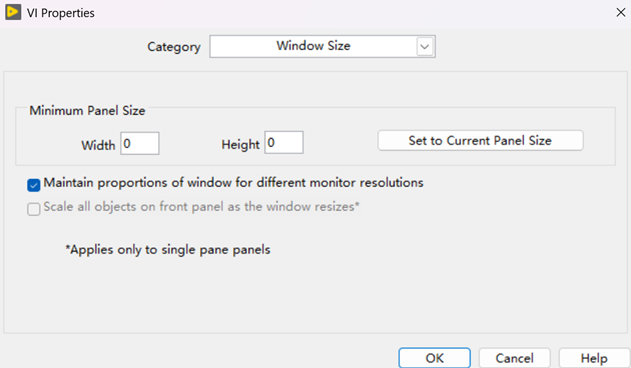Image resolution: width=631 pixels, height=368 pixels.
Task: Close the VI Properties dialog
Action: click(621, 12)
